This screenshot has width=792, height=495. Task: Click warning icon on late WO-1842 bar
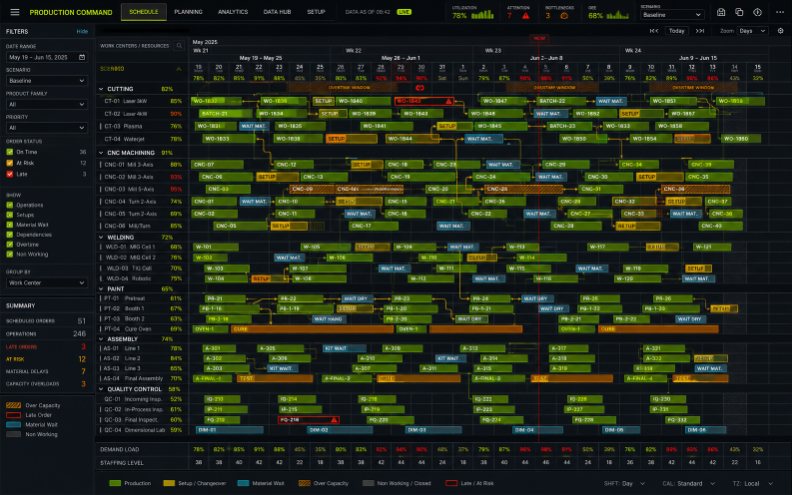[x=448, y=101]
